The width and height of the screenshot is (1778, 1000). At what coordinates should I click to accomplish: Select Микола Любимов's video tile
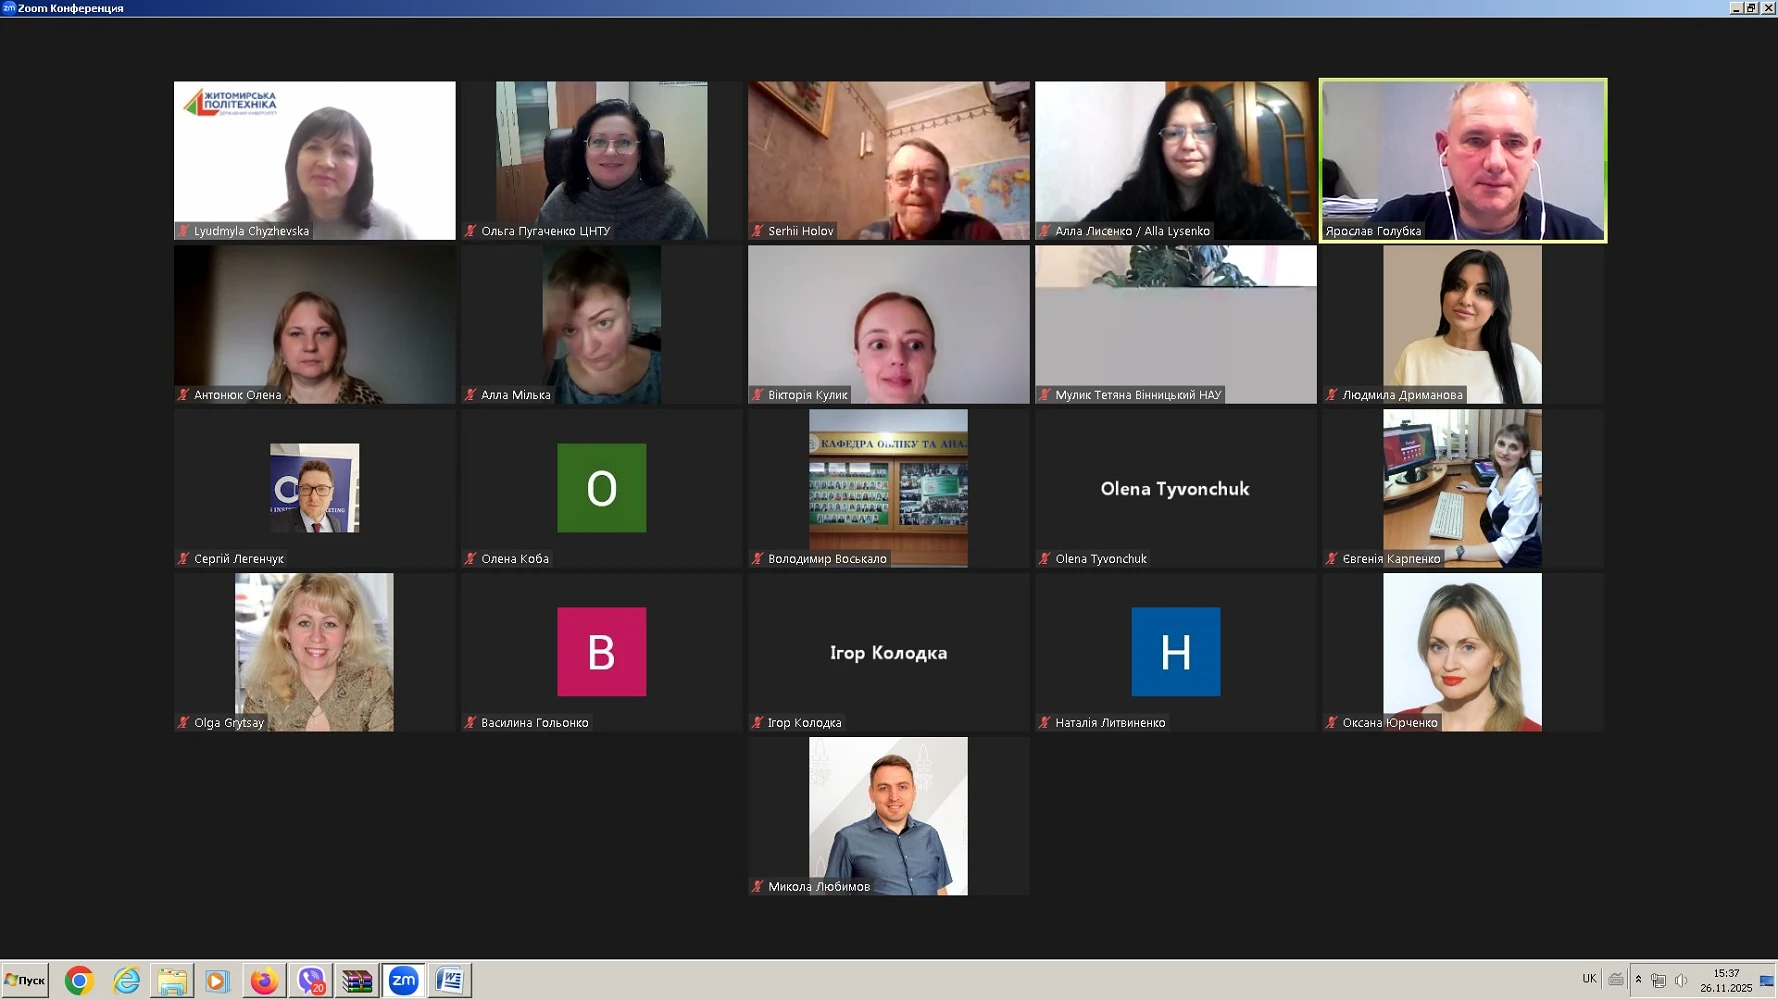click(x=888, y=815)
